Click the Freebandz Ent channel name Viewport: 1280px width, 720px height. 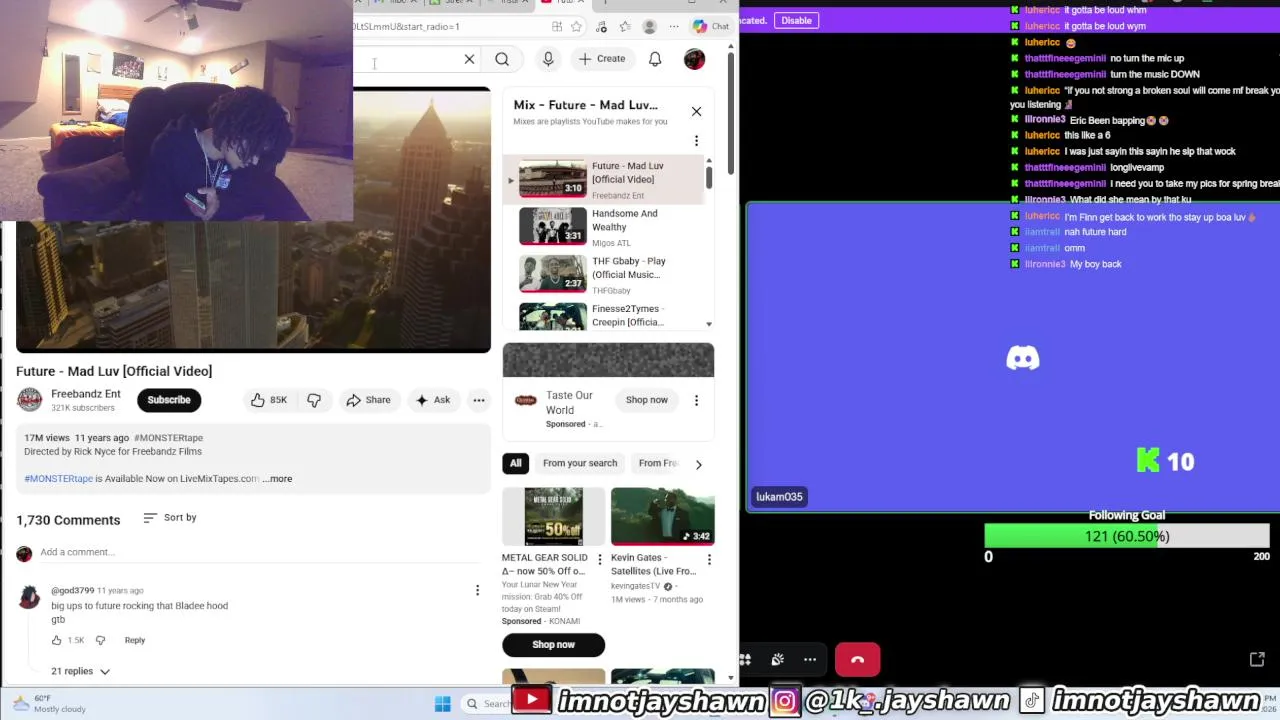[86, 394]
